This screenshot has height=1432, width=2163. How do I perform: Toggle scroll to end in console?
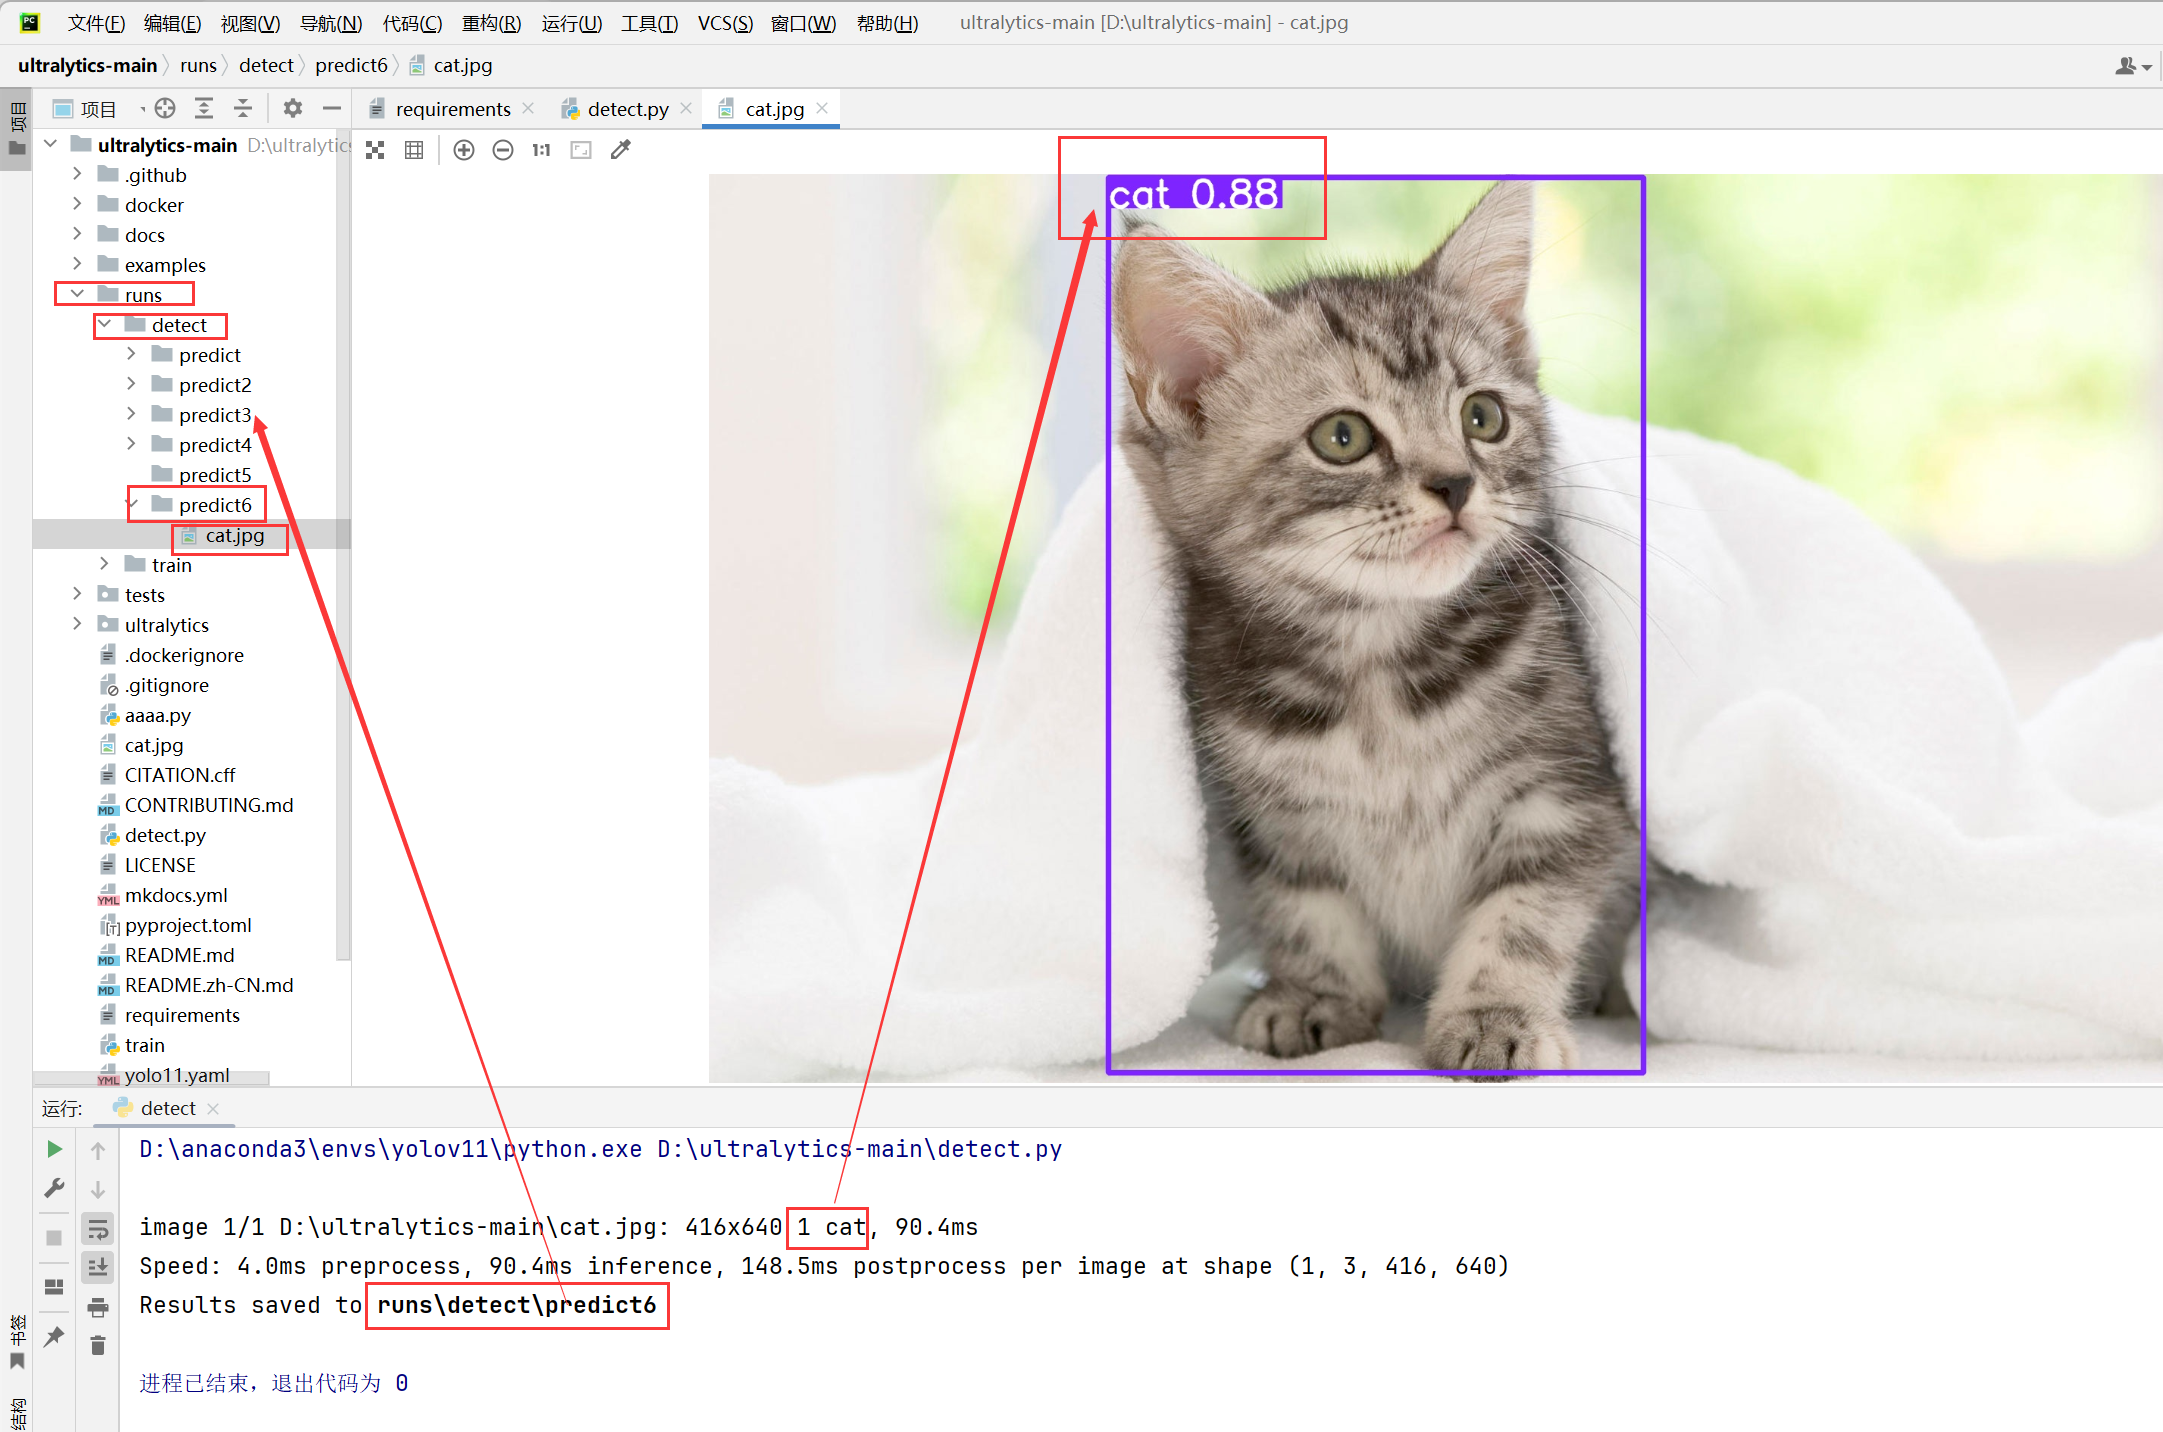97,1267
